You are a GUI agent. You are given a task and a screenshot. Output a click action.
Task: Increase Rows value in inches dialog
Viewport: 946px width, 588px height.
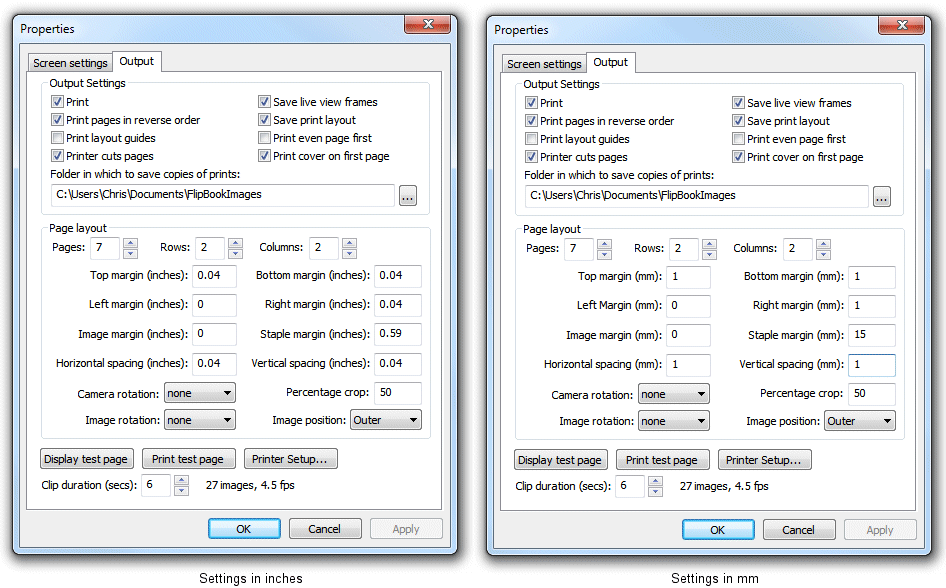click(x=235, y=243)
